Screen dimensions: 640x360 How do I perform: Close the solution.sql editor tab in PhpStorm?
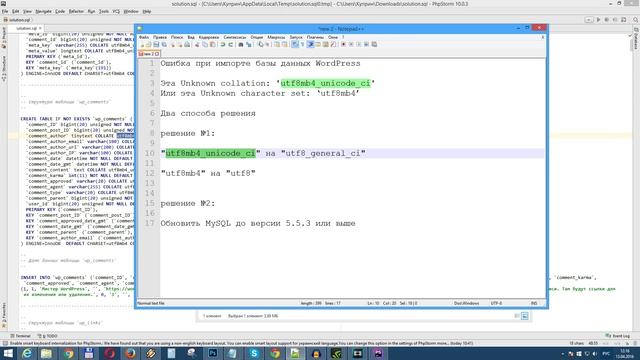(40, 28)
